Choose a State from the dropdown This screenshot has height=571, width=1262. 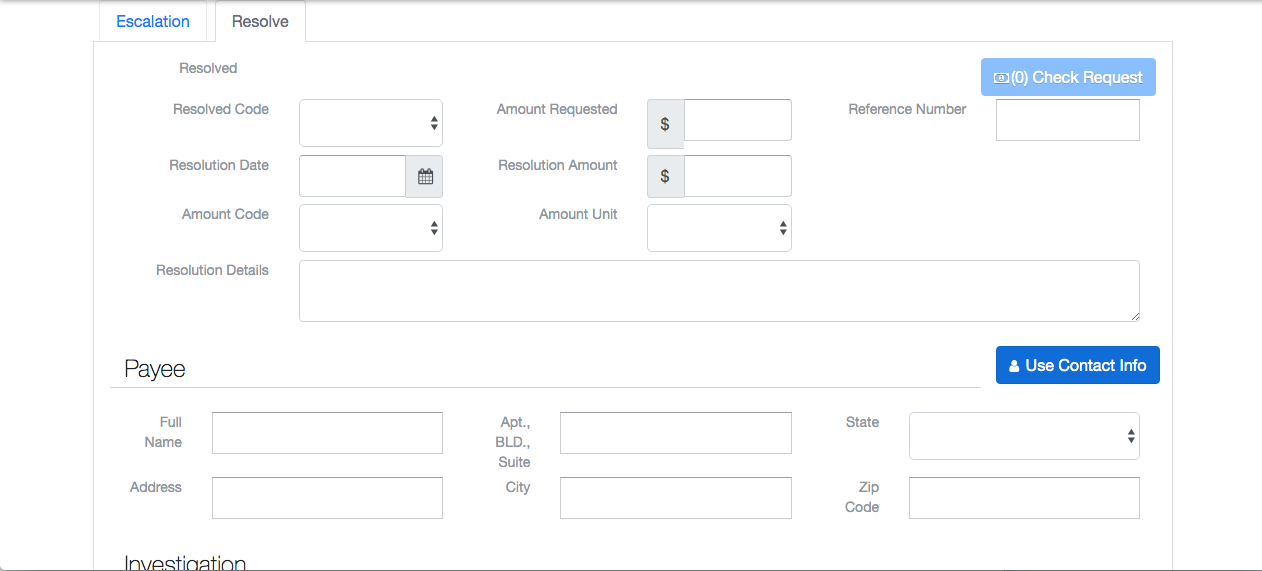click(x=1024, y=436)
